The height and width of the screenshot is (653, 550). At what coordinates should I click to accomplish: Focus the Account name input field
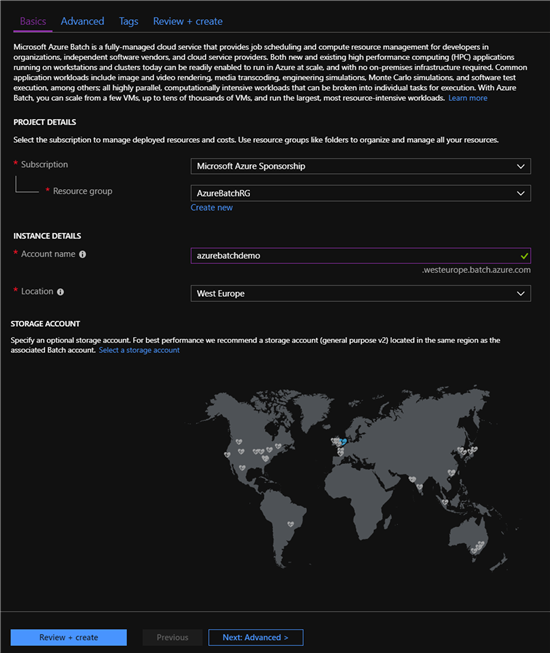point(361,256)
